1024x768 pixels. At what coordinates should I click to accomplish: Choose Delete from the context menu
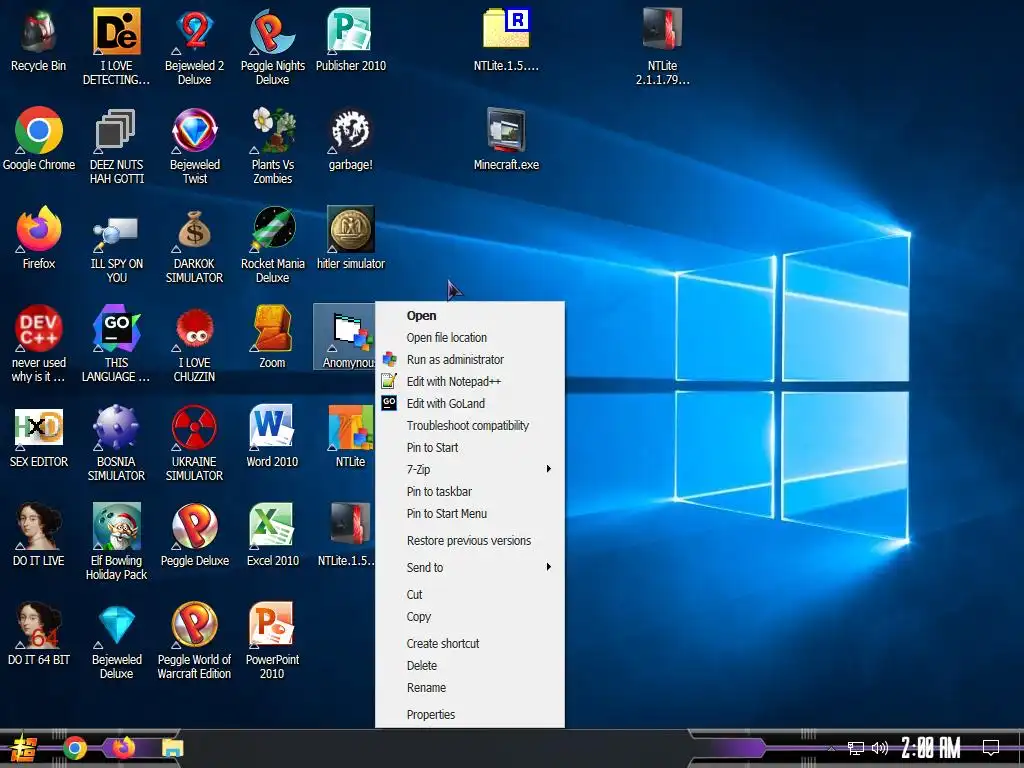click(x=470, y=666)
